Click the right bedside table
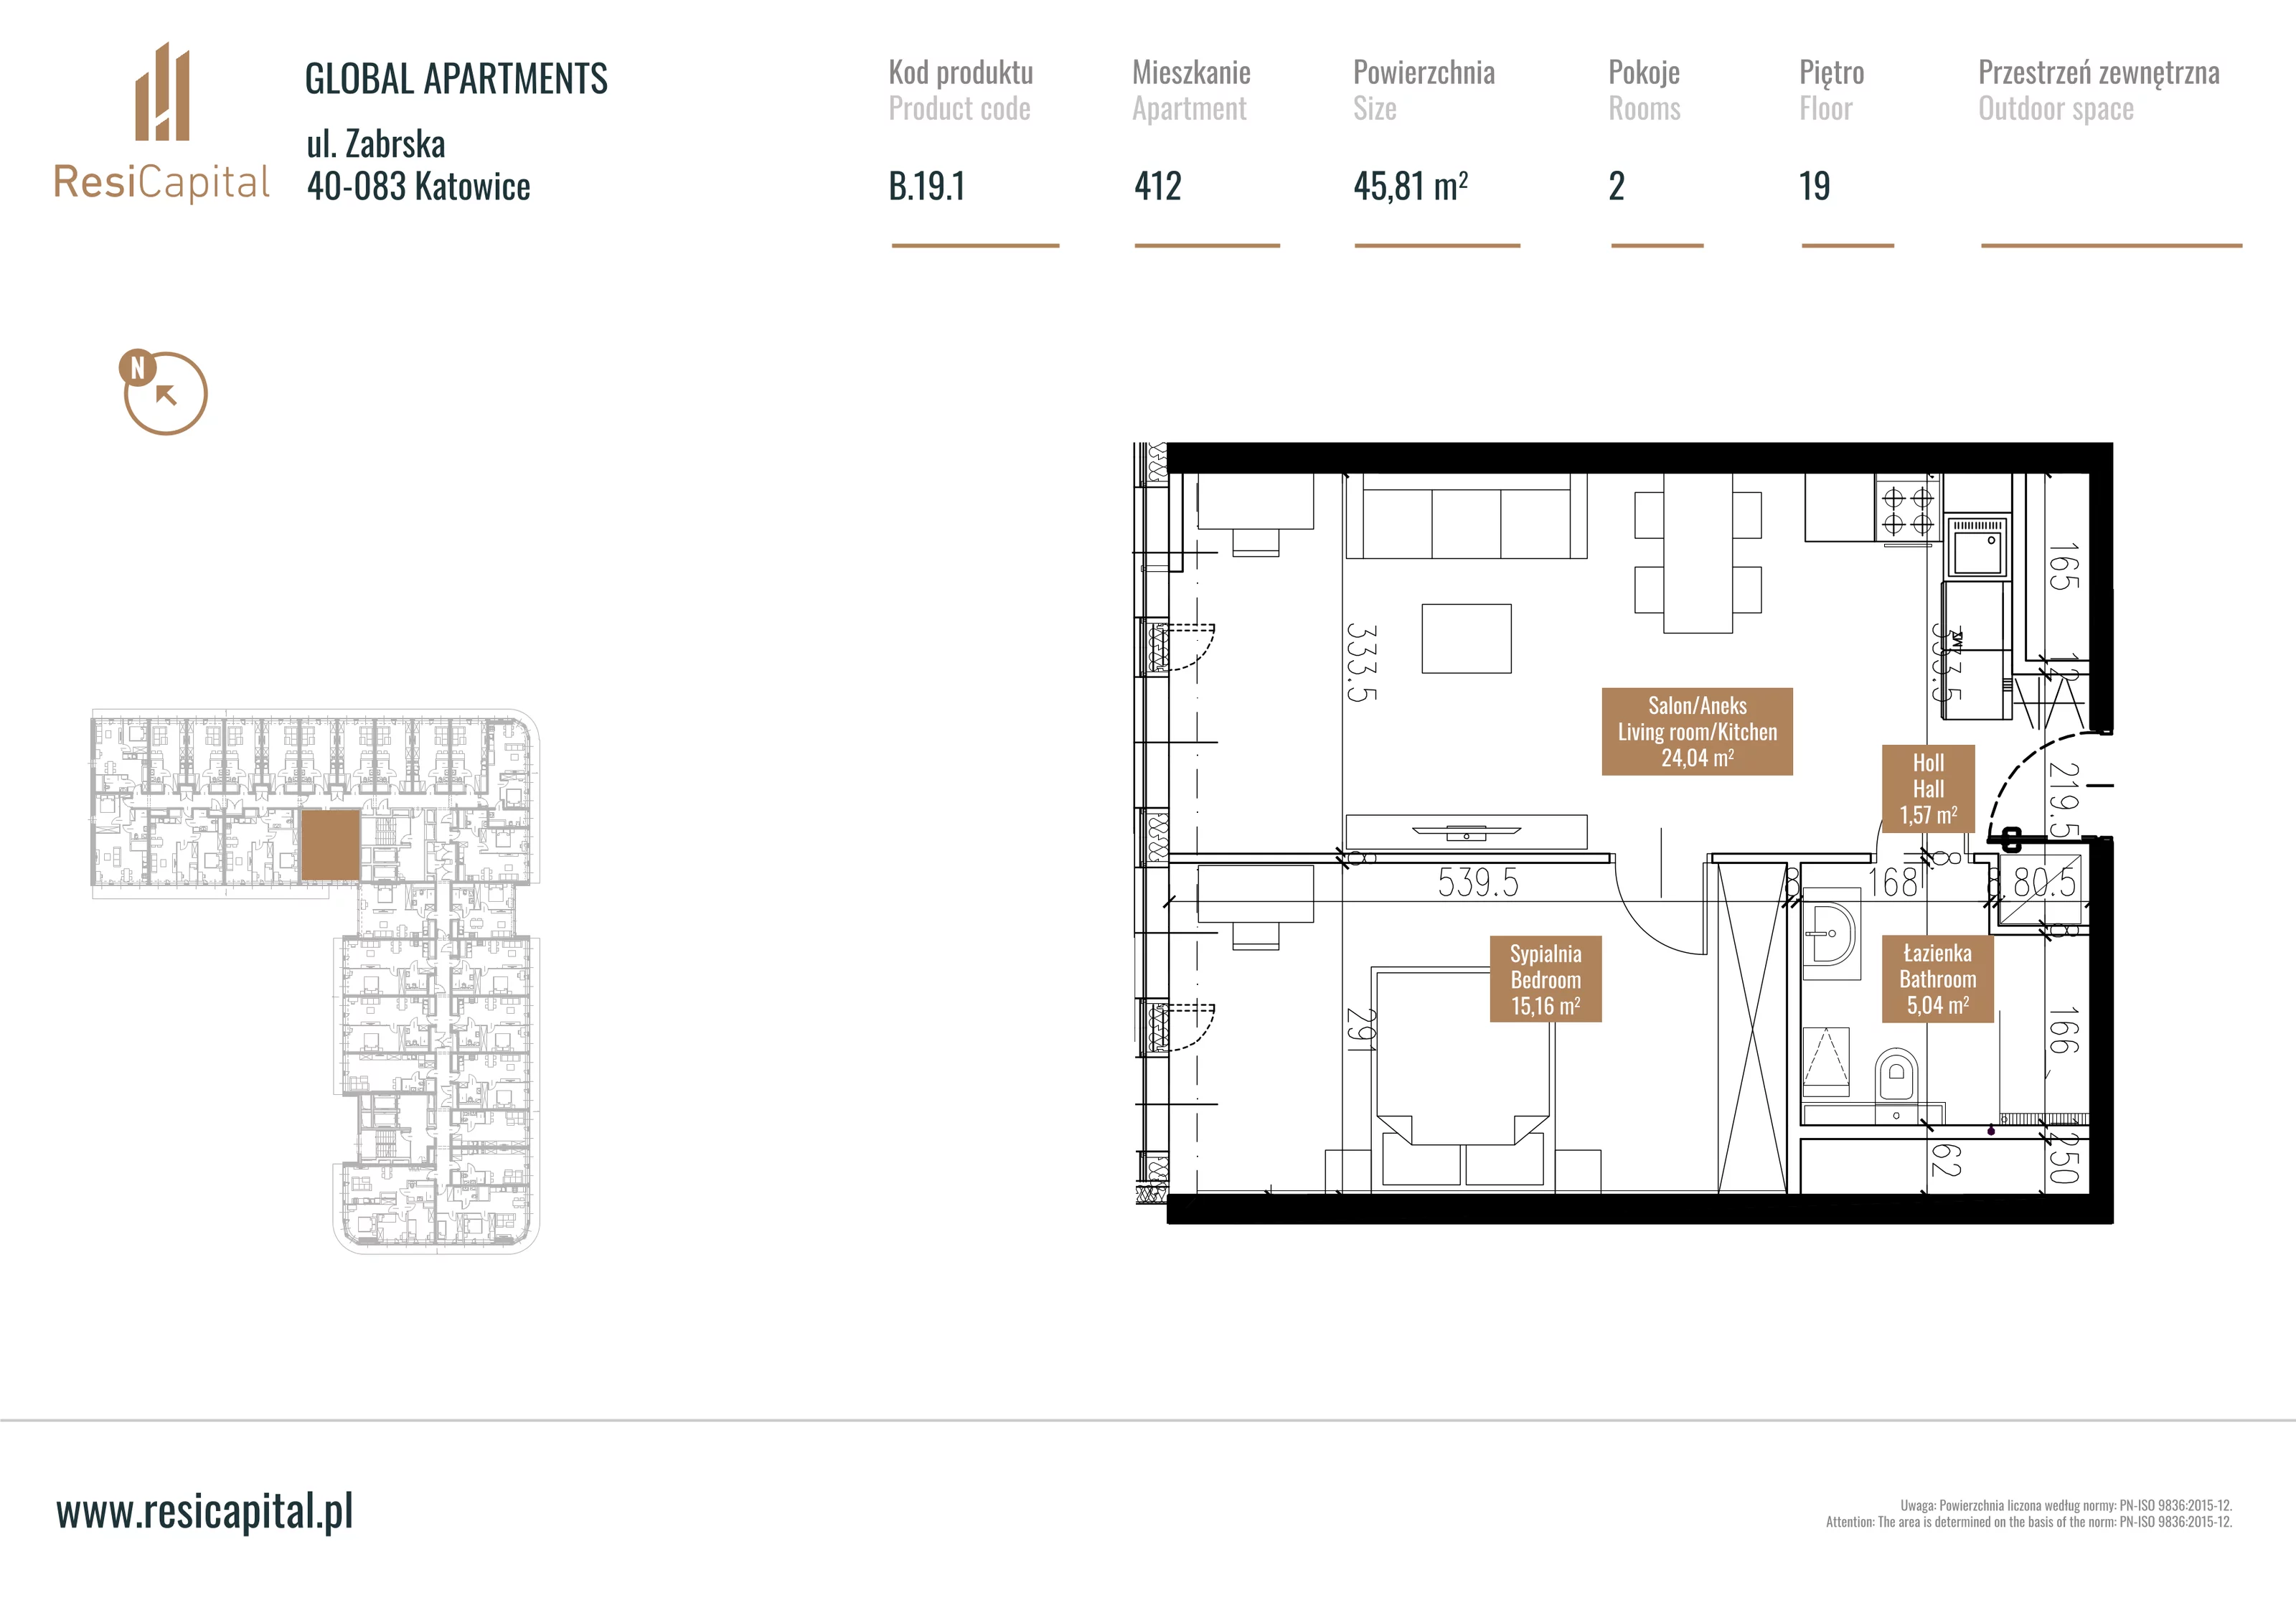 pos(1578,1171)
